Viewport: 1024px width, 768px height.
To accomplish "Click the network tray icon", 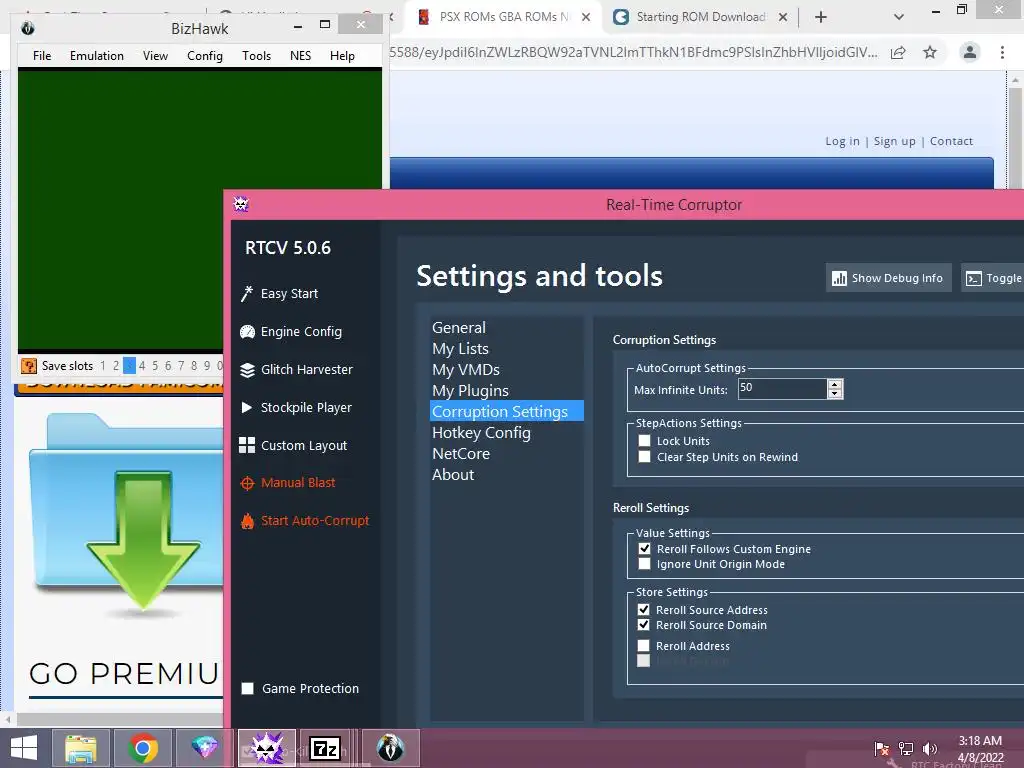I will tap(906, 748).
